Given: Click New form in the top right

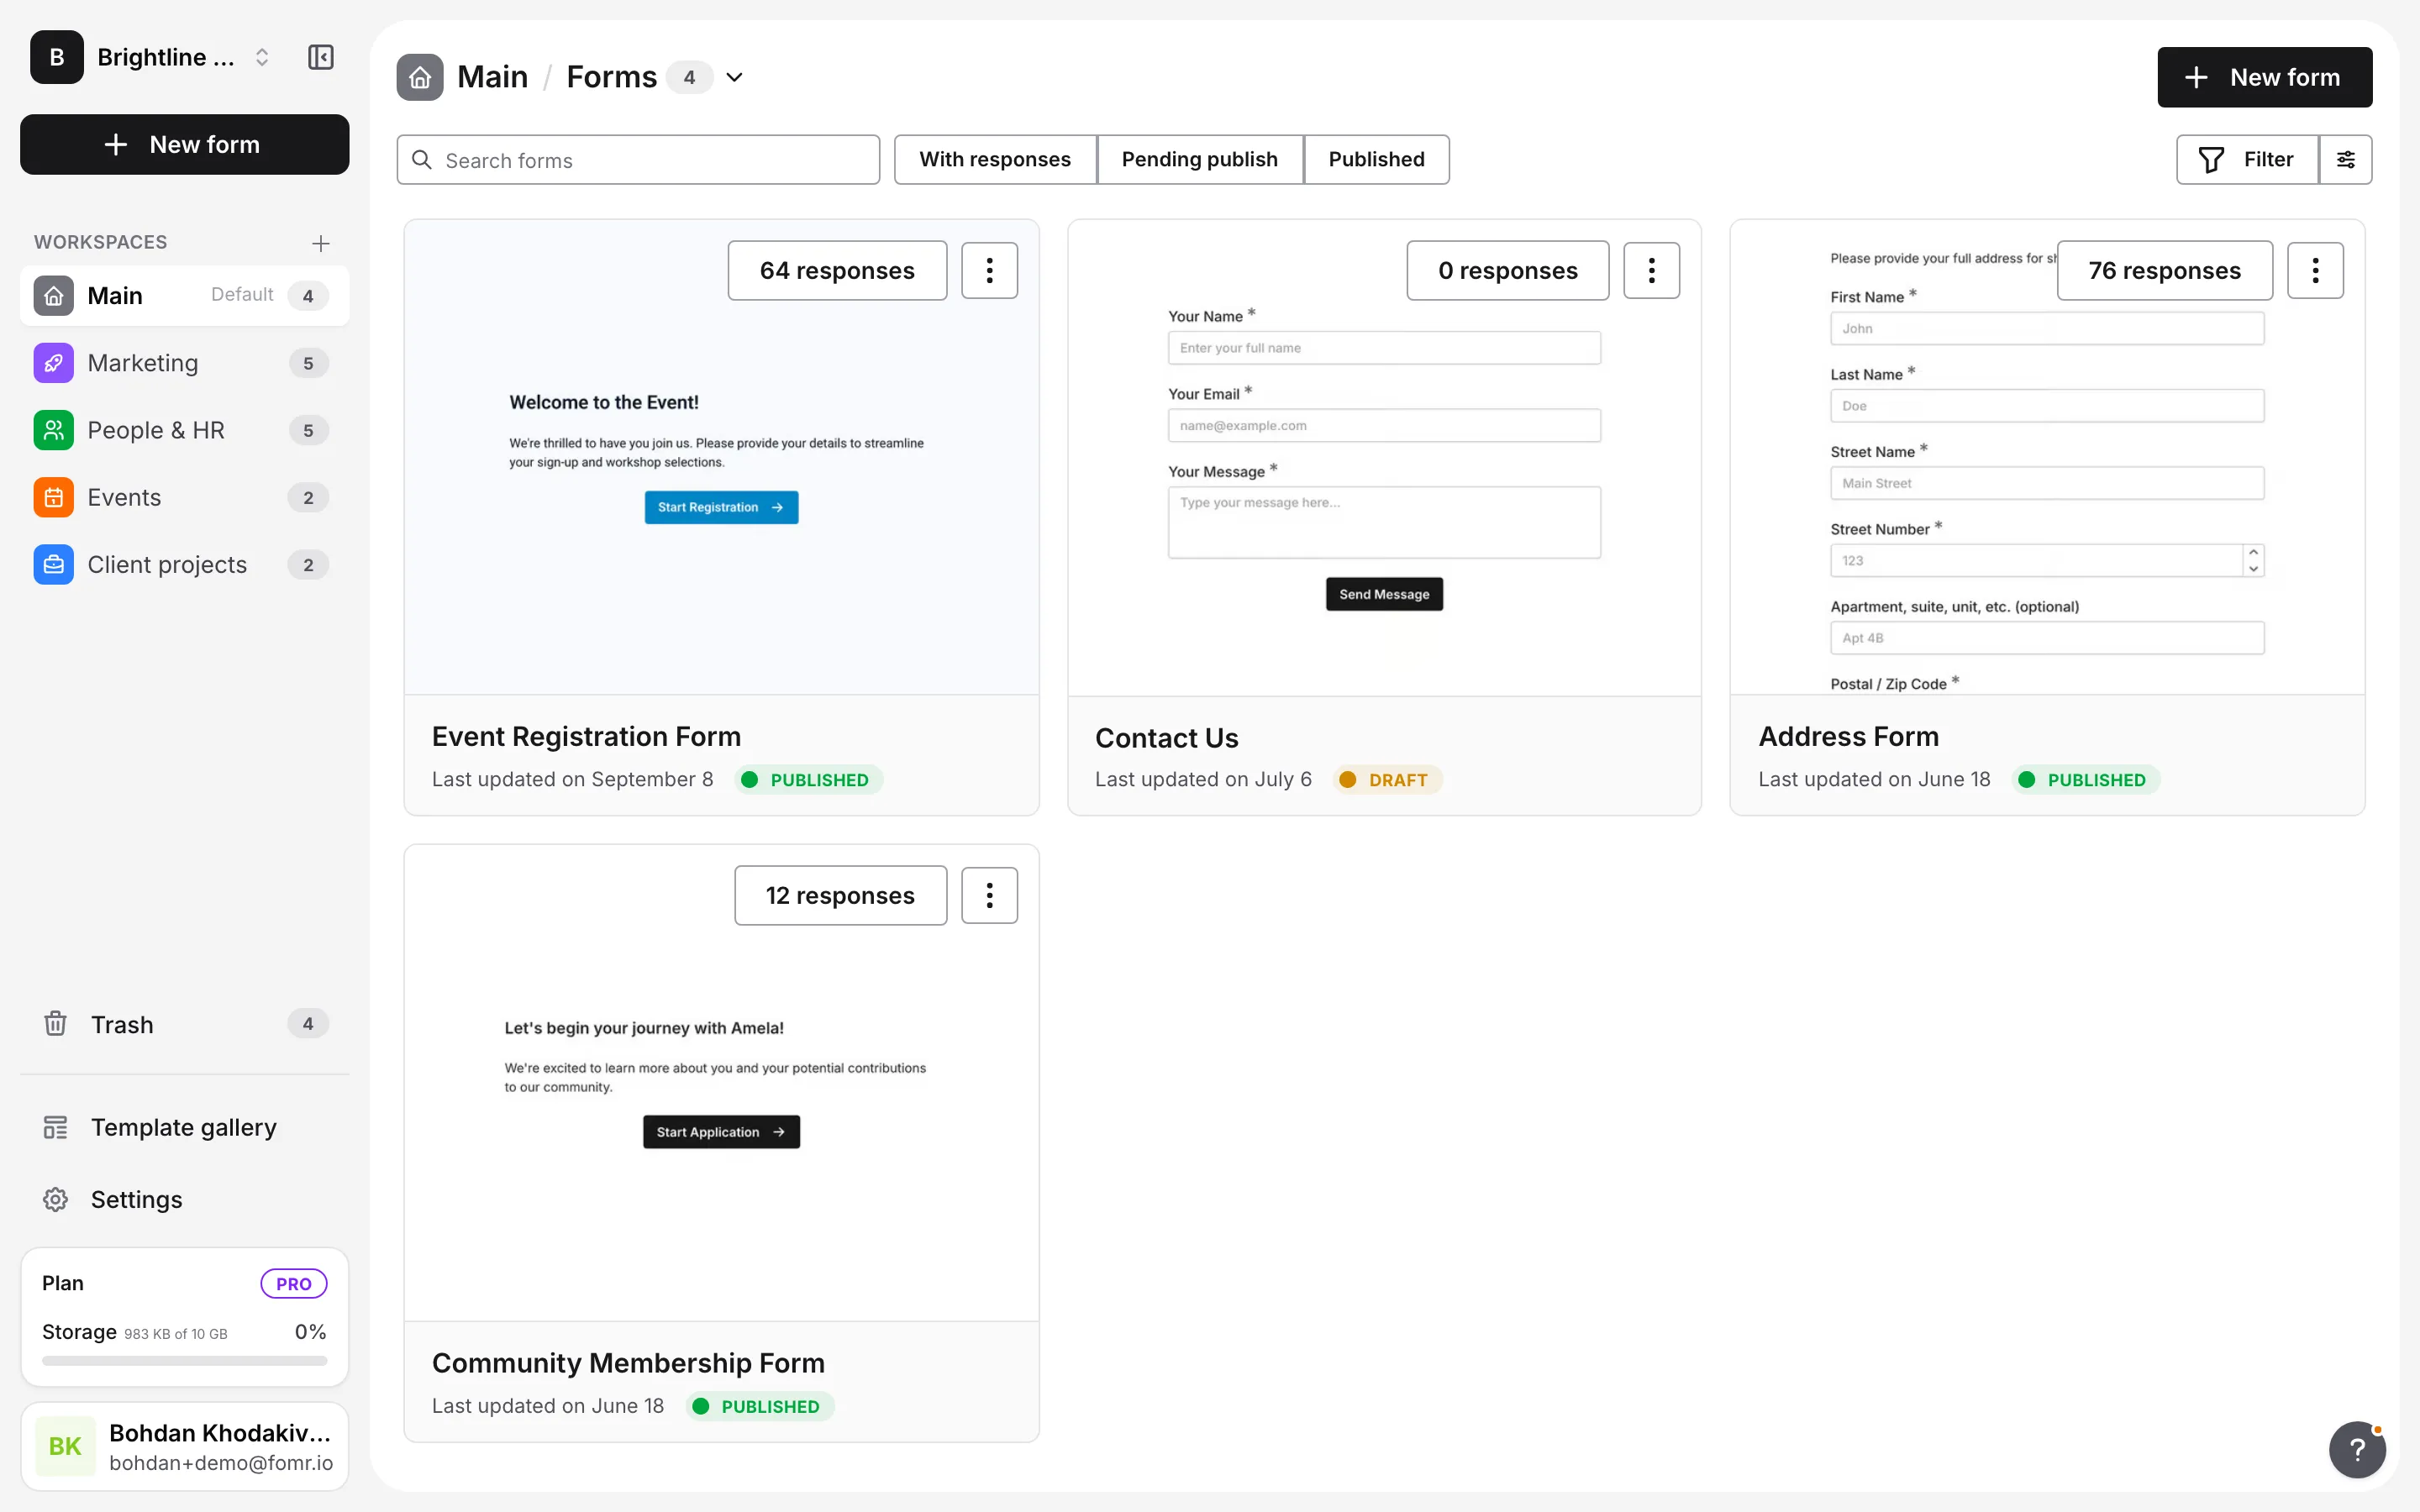Looking at the screenshot, I should [2264, 77].
